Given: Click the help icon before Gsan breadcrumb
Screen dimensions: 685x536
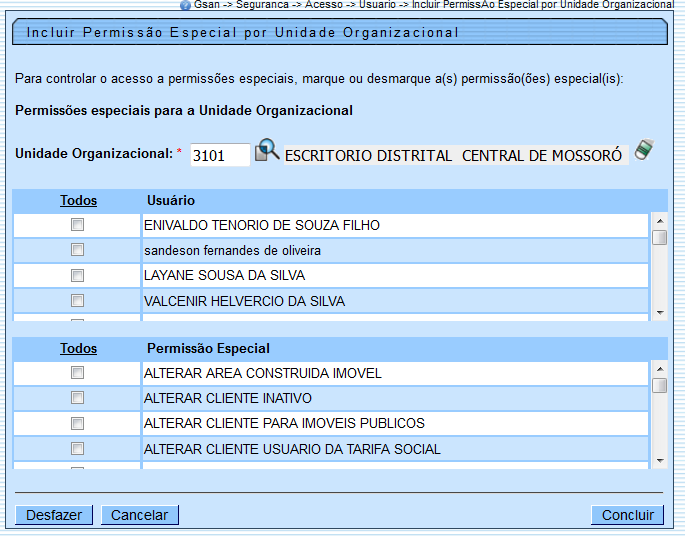Looking at the screenshot, I should [186, 5].
